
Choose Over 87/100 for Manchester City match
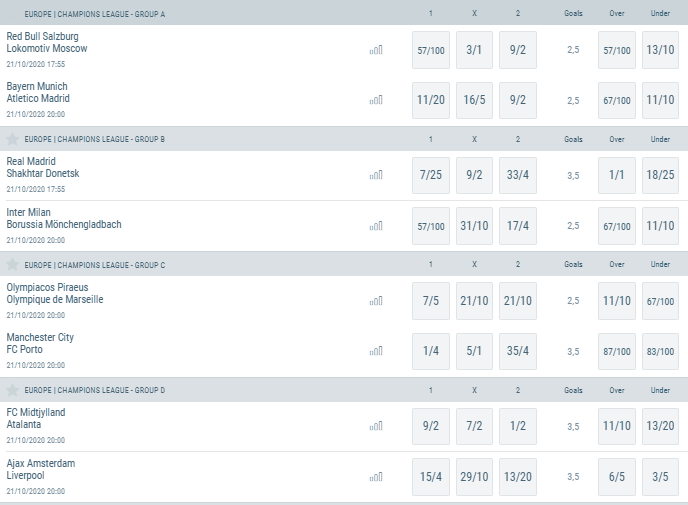(x=616, y=351)
